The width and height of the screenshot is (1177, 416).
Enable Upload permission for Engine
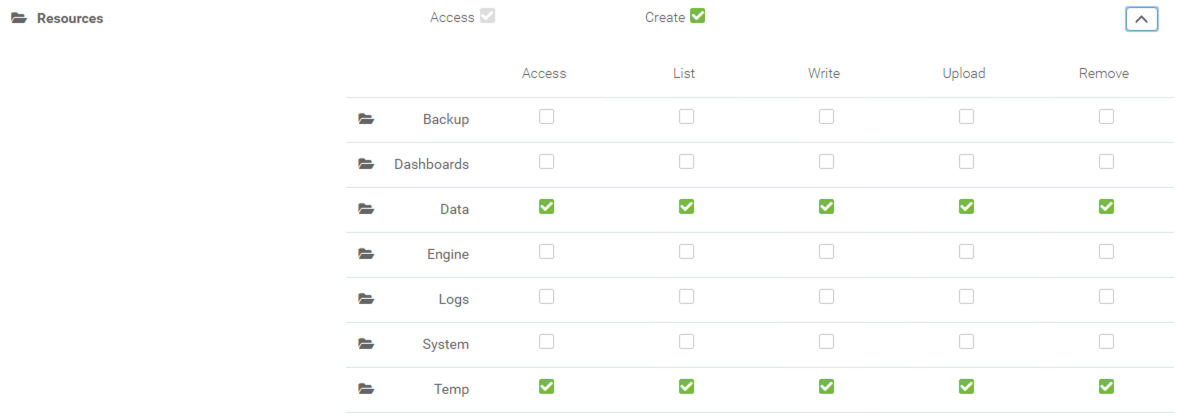pyautogui.click(x=966, y=252)
